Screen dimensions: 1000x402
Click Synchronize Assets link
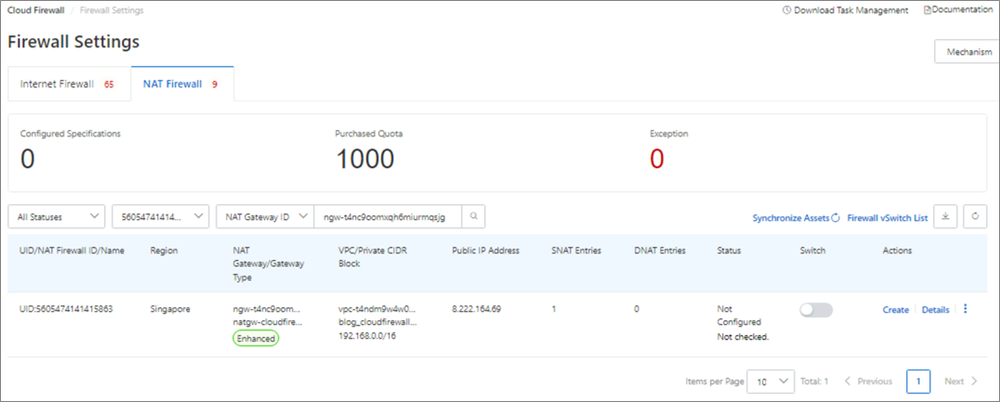click(791, 218)
